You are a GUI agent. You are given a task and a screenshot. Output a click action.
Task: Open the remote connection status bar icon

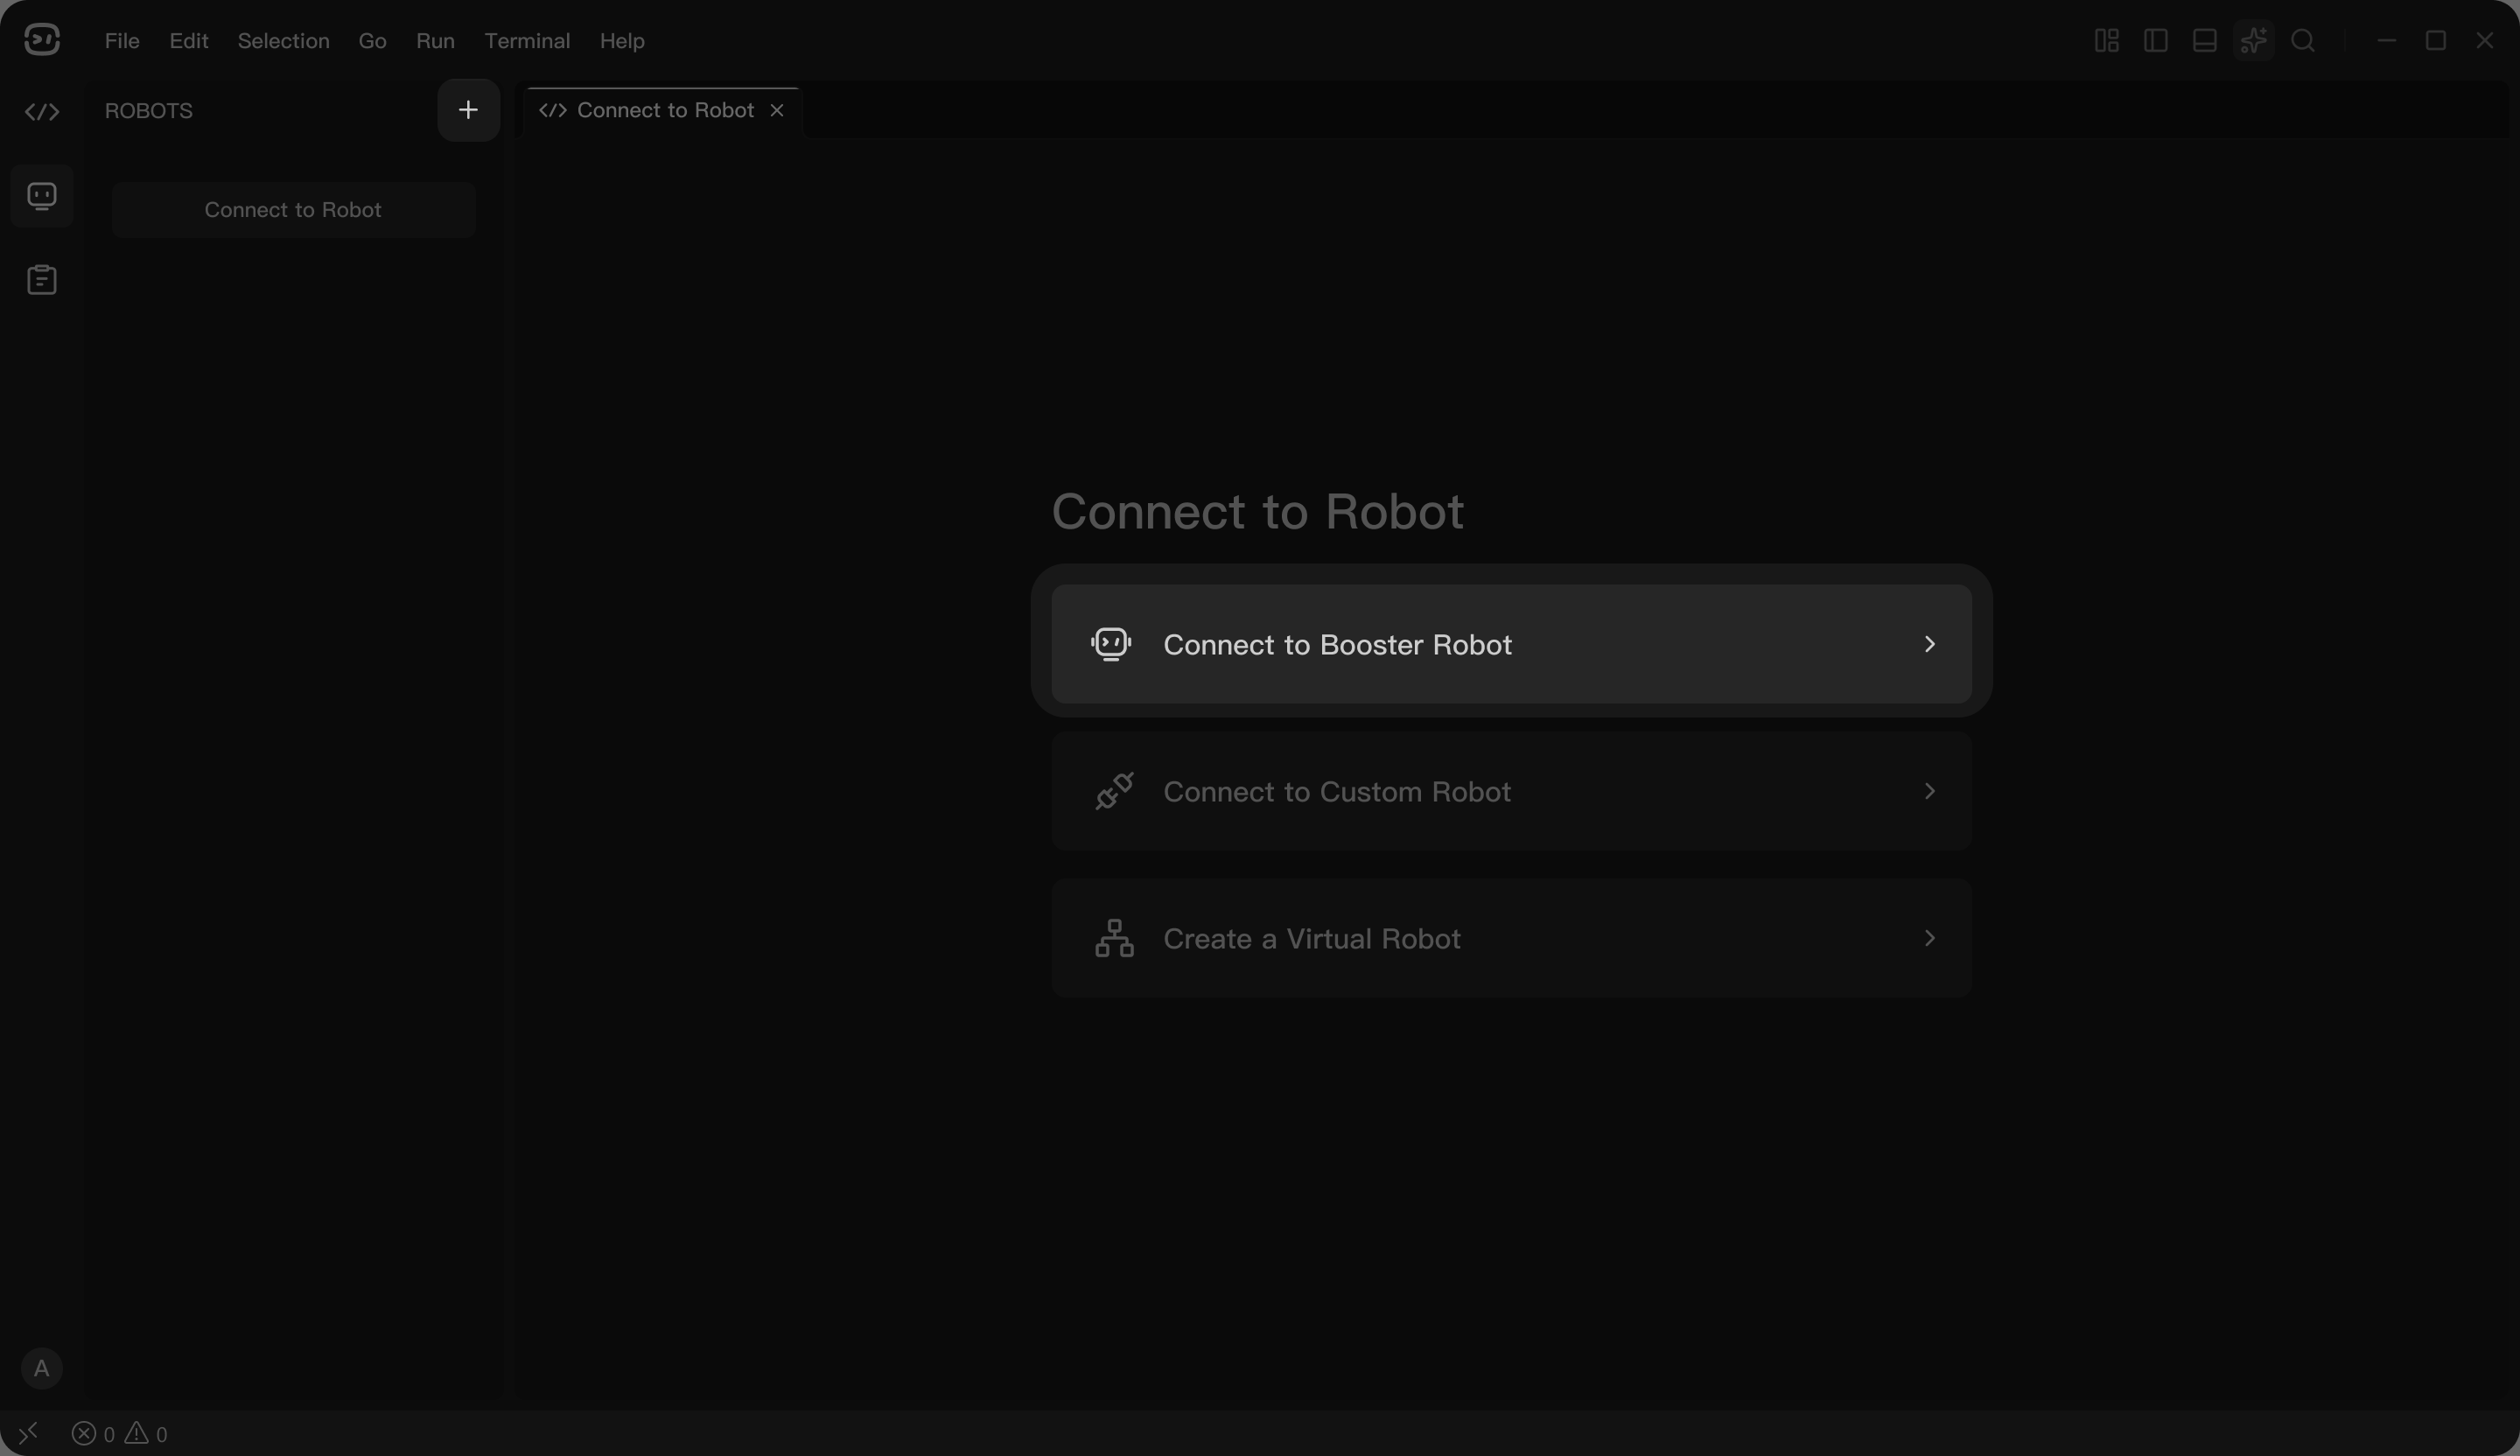pyautogui.click(x=29, y=1434)
